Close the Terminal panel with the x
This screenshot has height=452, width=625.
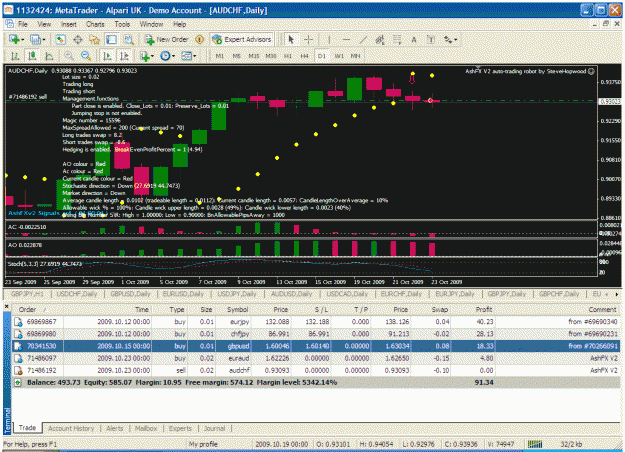pos(7,306)
